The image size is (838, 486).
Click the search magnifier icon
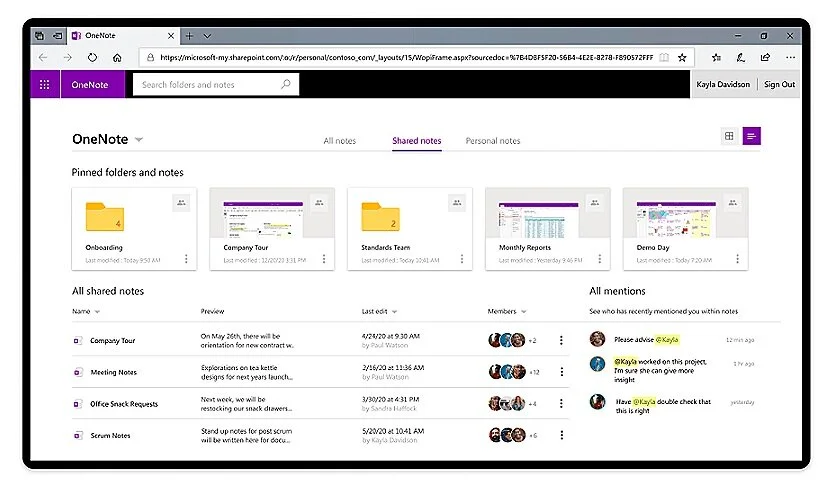click(x=286, y=84)
